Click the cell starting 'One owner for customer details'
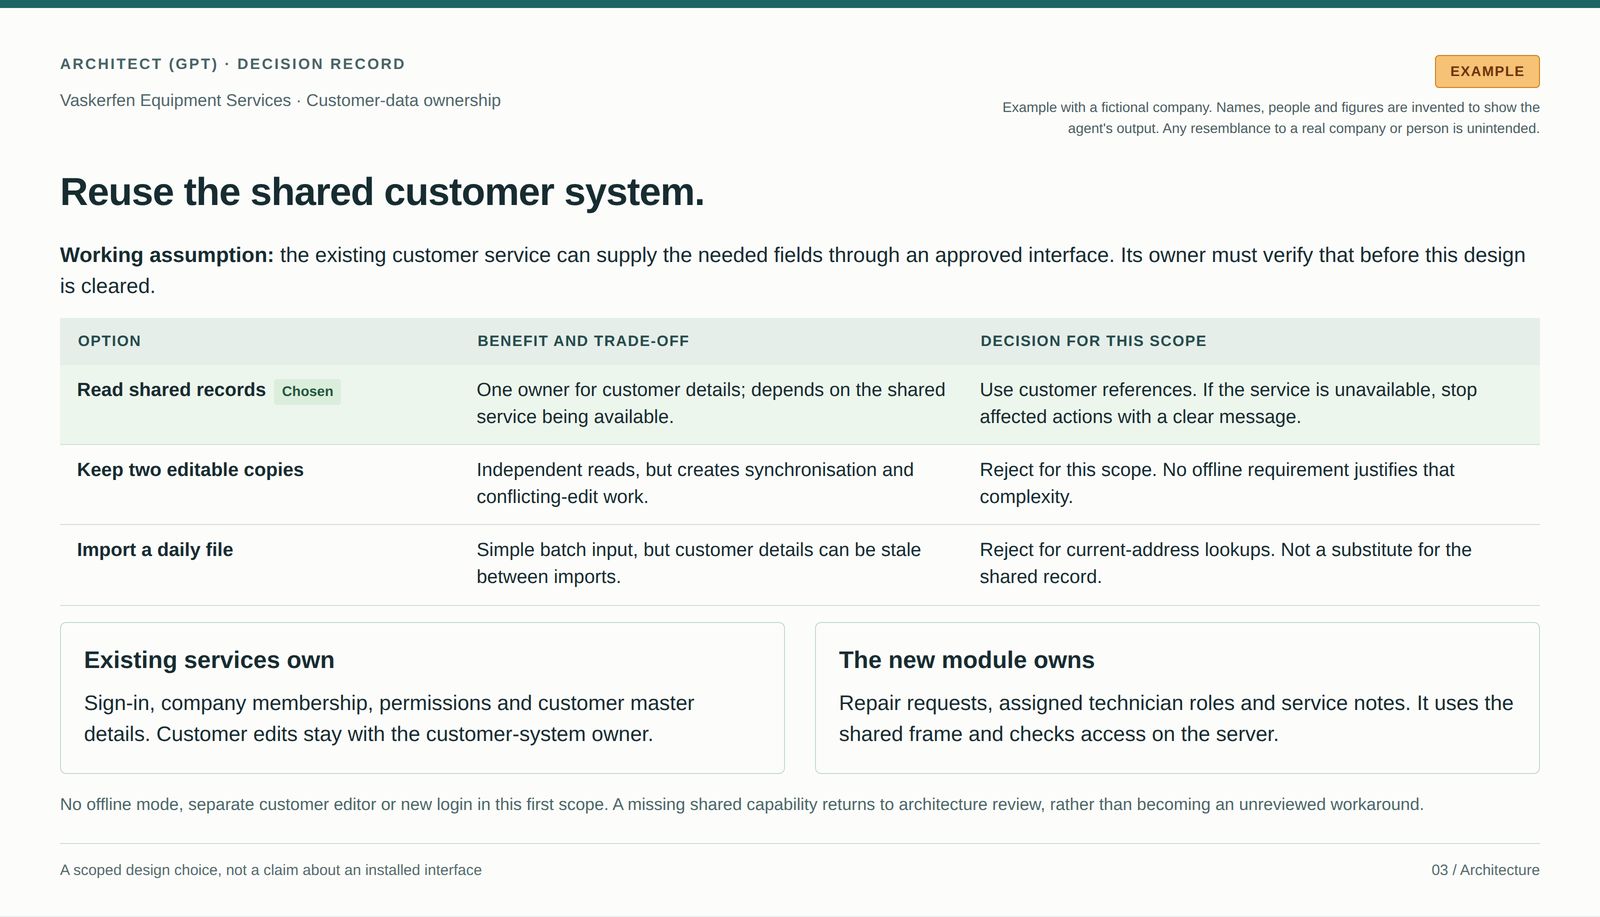Image resolution: width=1600 pixels, height=917 pixels. click(711, 403)
